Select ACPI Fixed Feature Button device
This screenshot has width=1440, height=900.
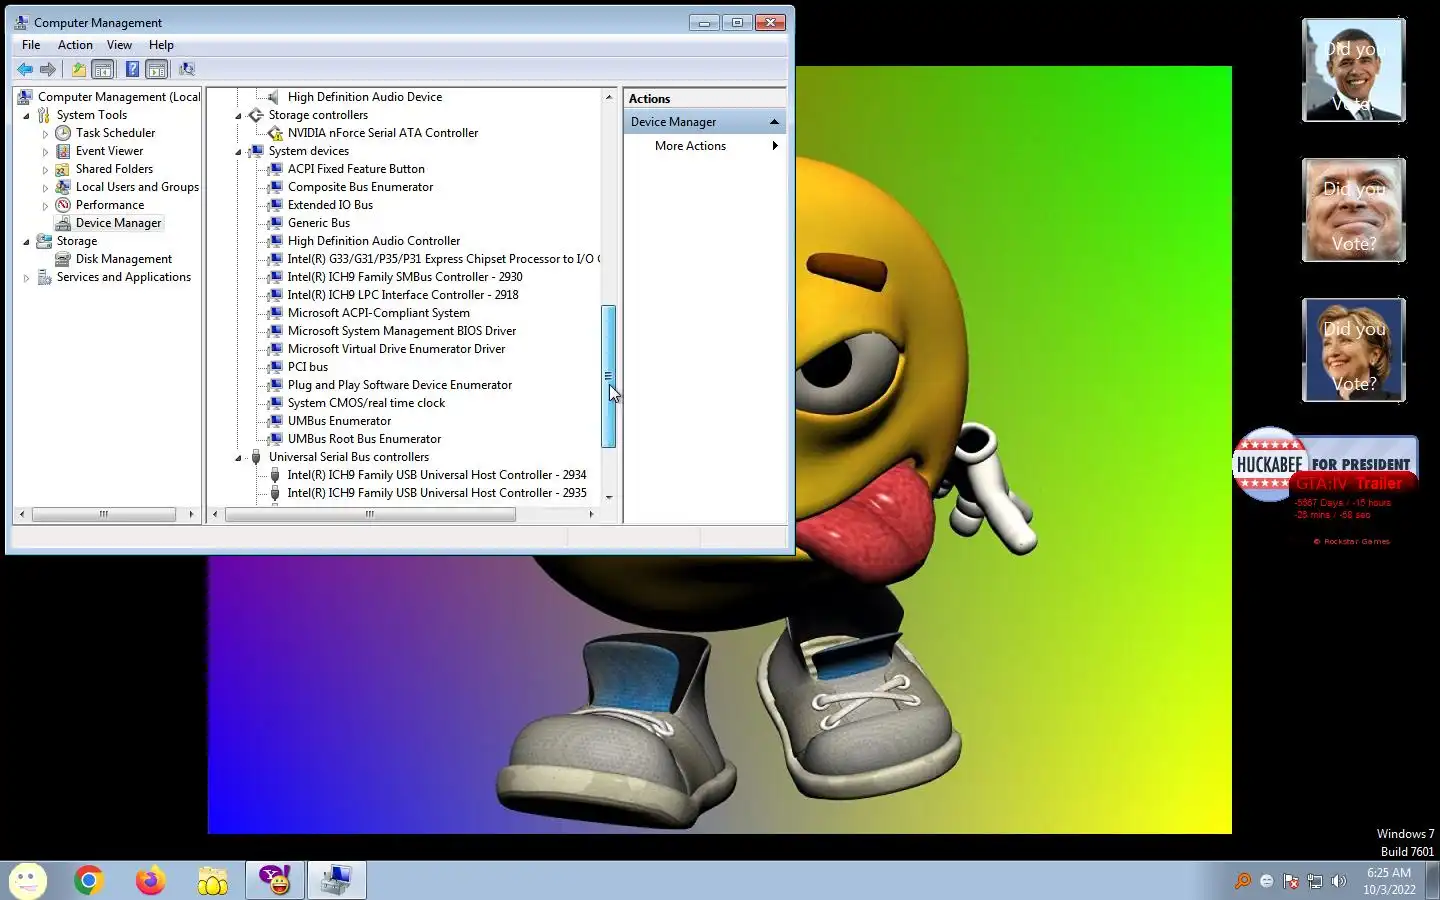point(356,169)
